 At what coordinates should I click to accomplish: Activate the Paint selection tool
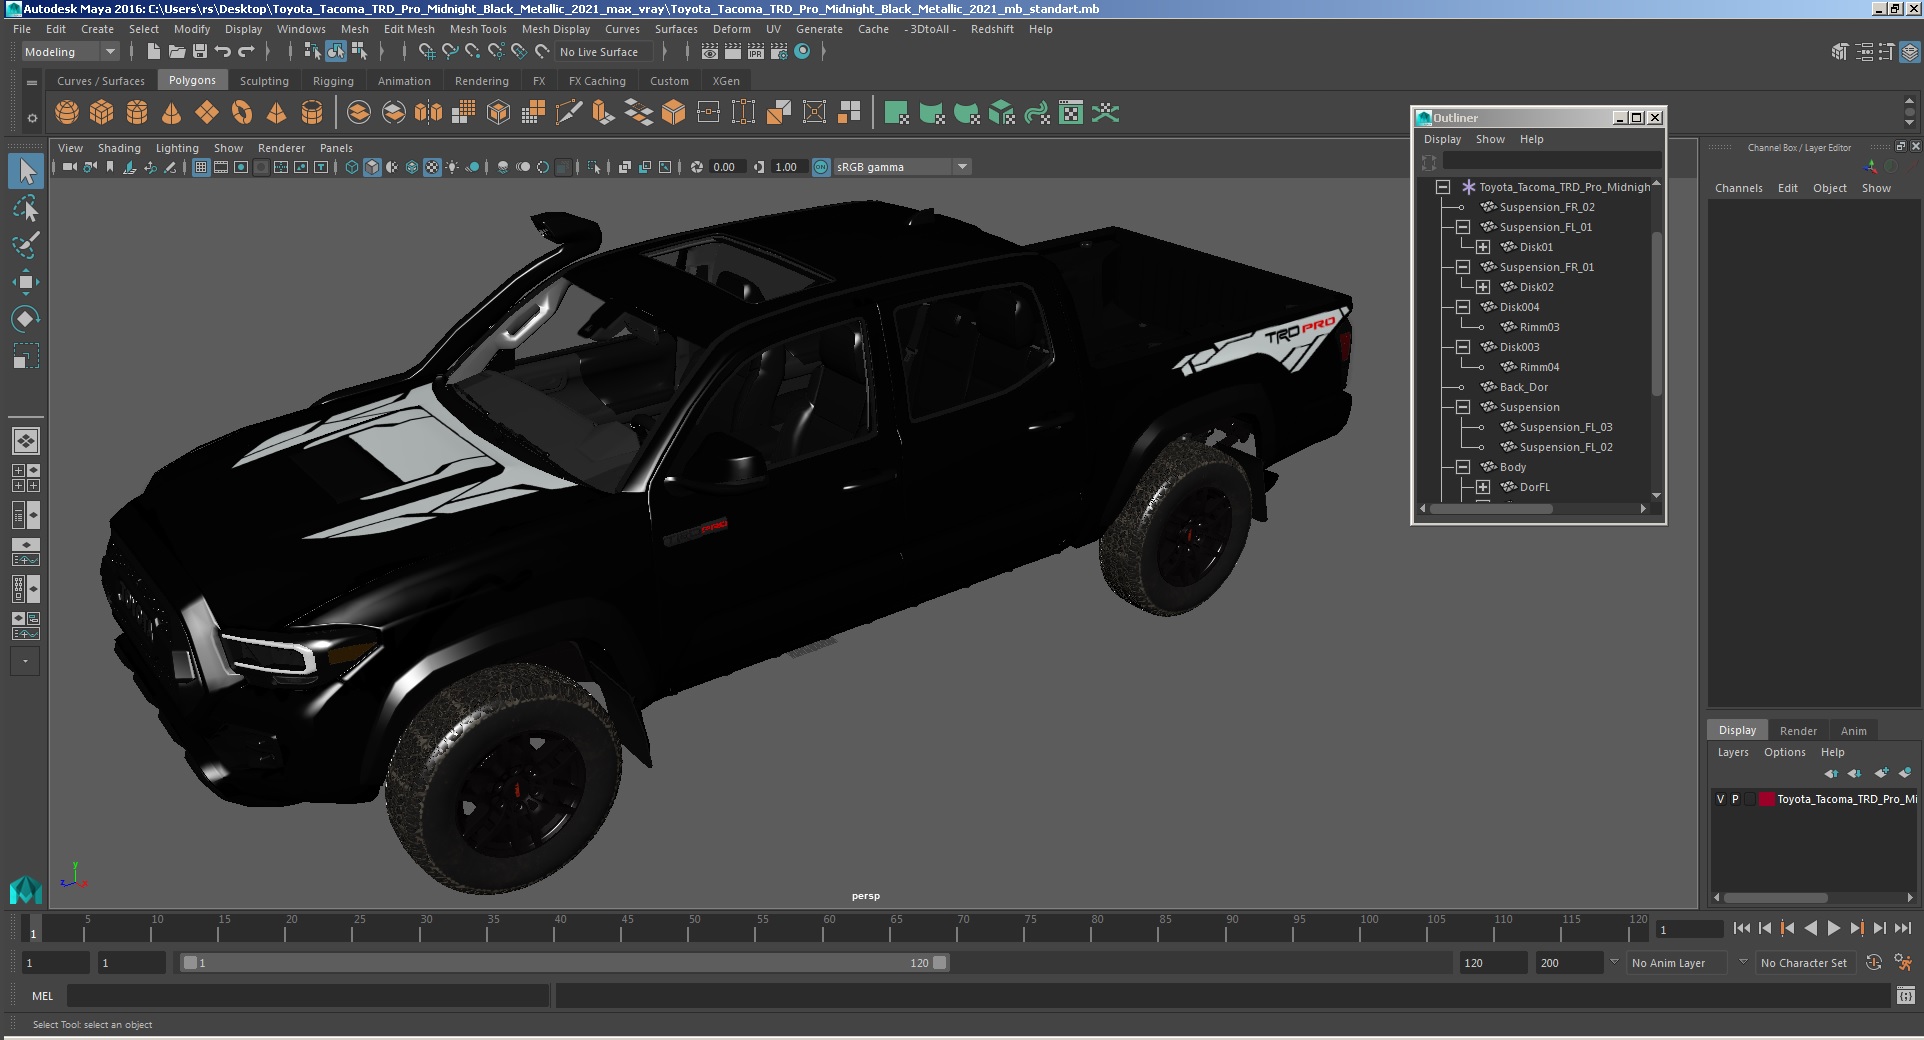coord(26,245)
